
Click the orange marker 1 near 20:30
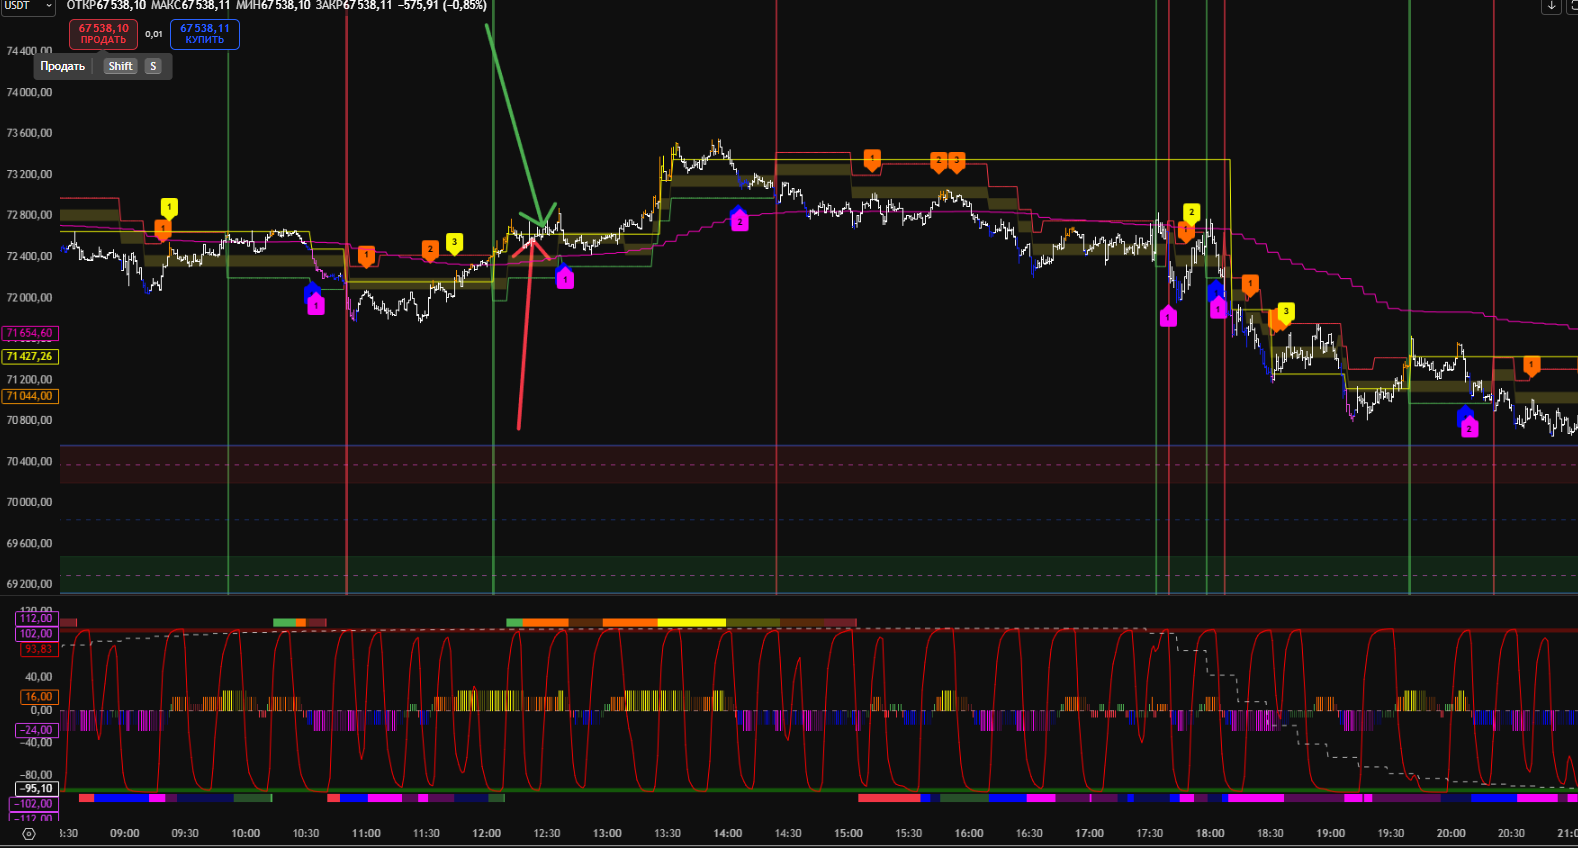point(1531,365)
